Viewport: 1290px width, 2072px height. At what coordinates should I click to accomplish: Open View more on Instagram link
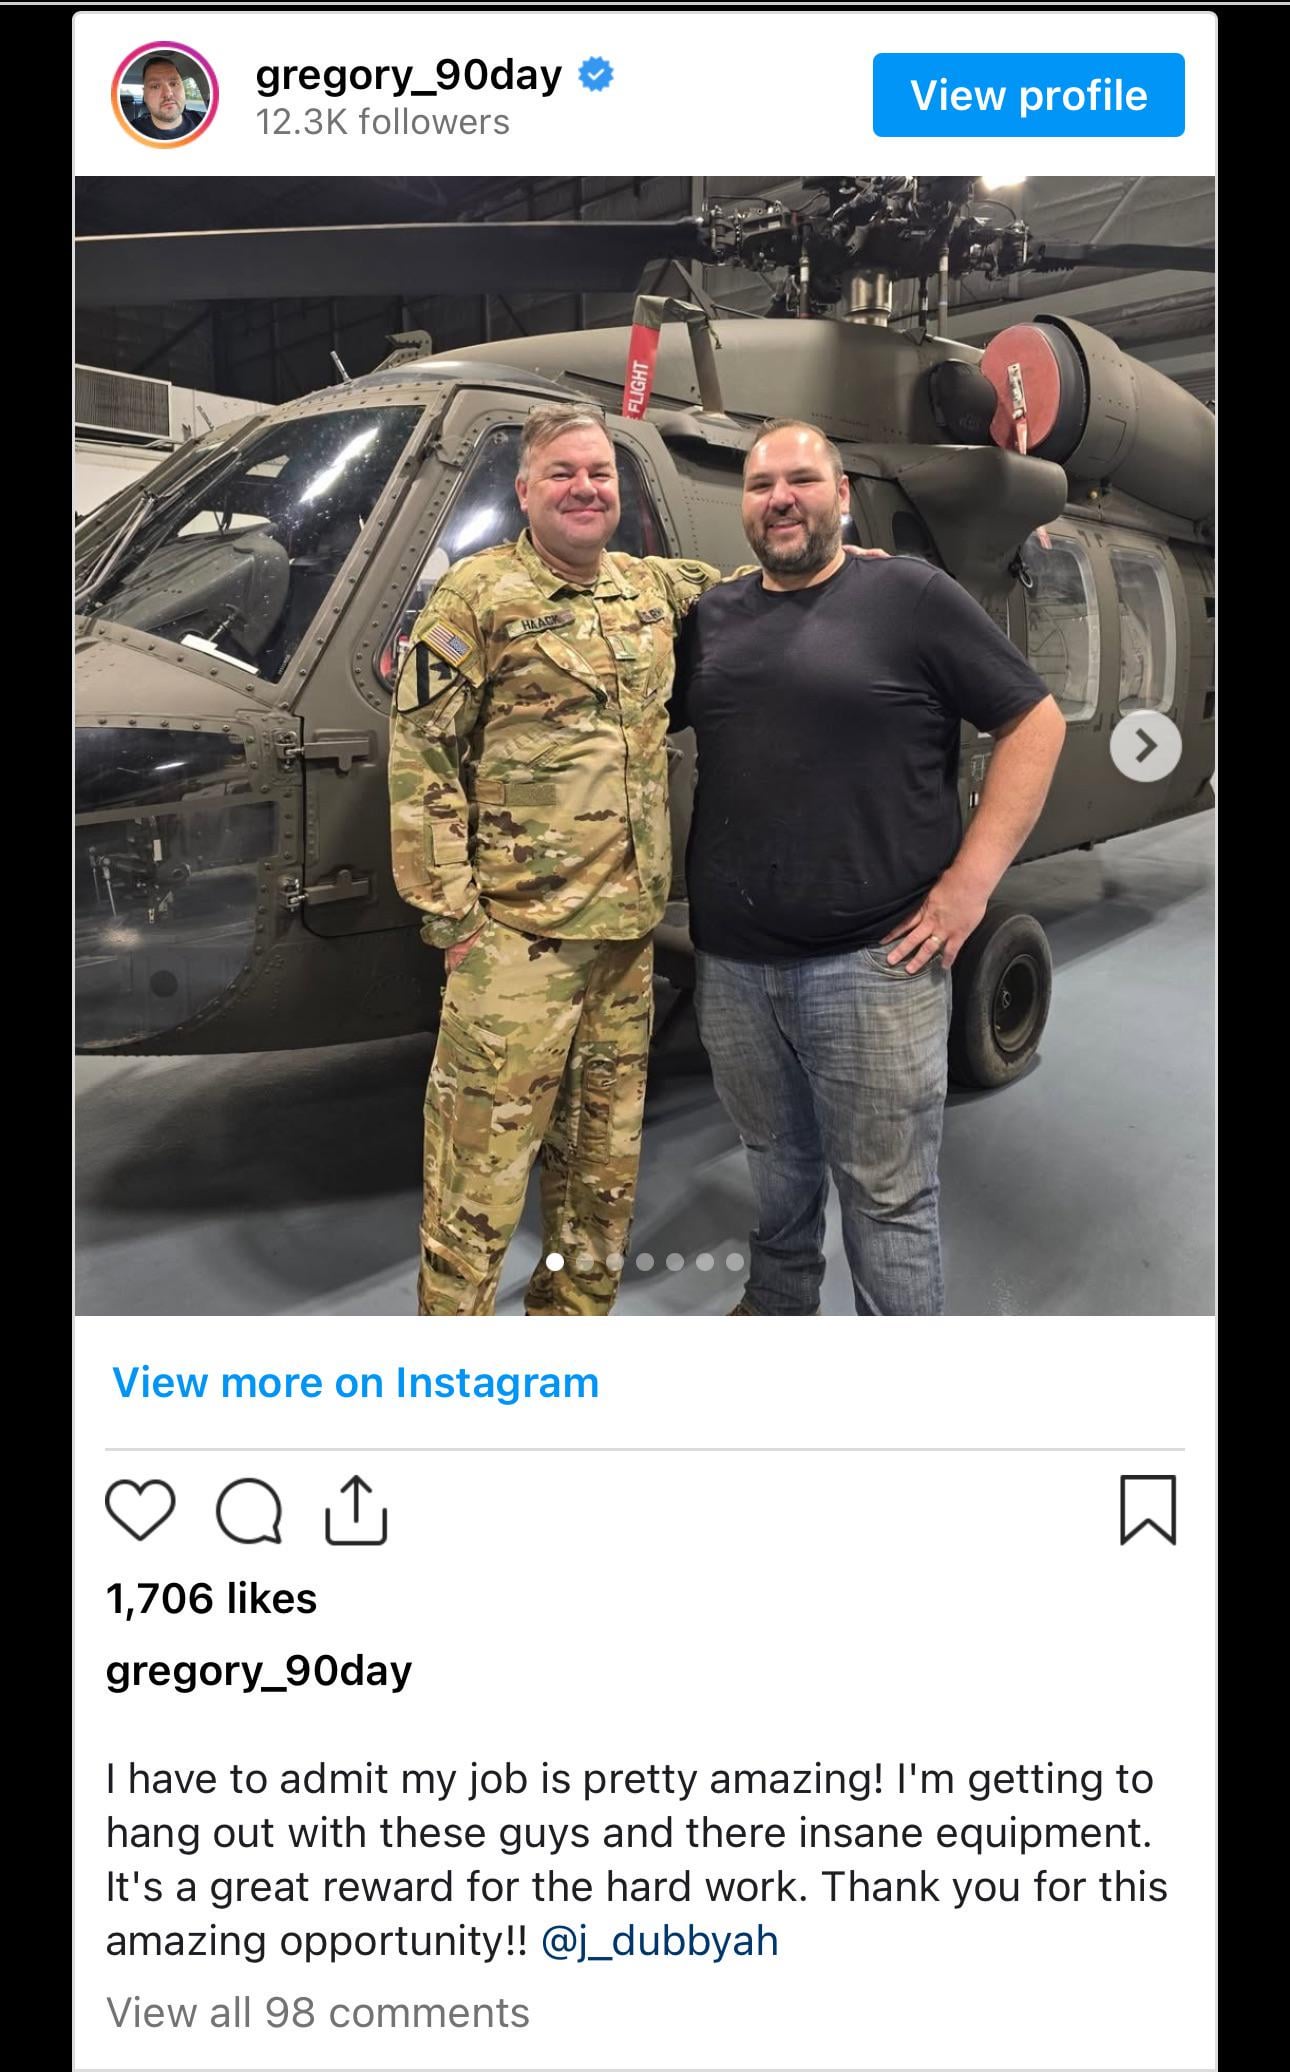coord(355,1383)
